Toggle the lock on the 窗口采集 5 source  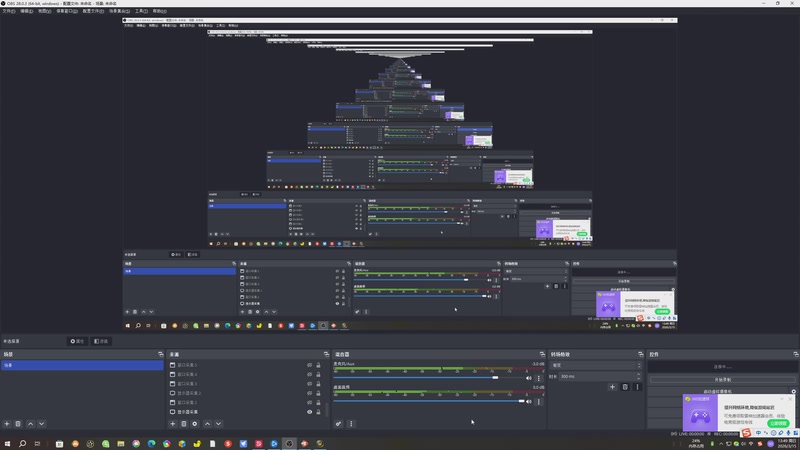(x=318, y=365)
